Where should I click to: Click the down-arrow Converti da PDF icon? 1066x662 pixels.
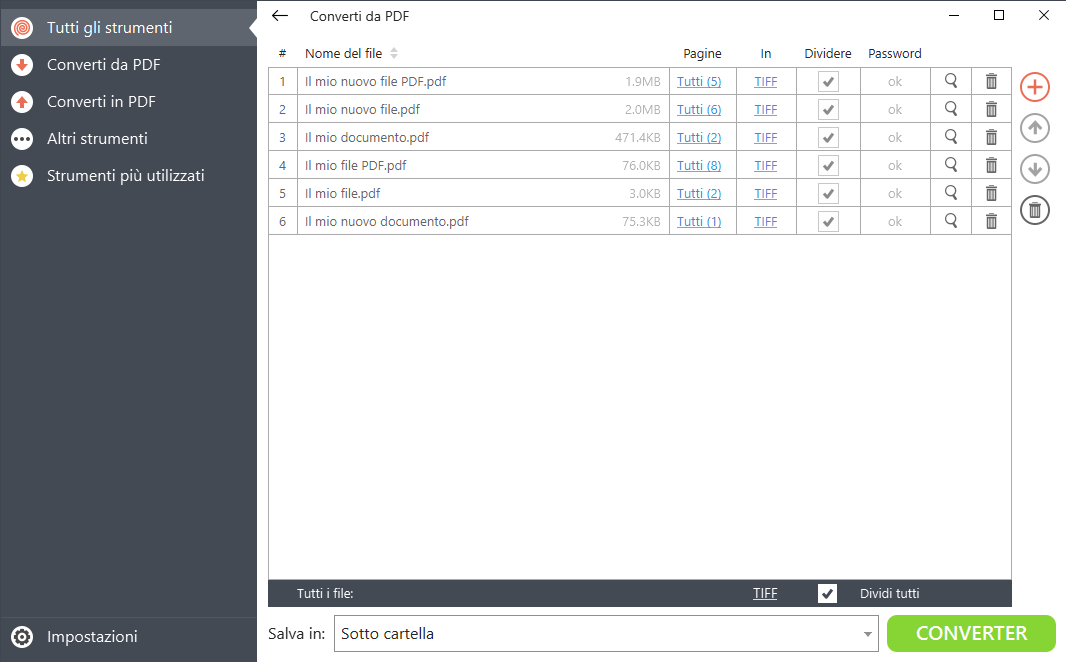coord(22,65)
